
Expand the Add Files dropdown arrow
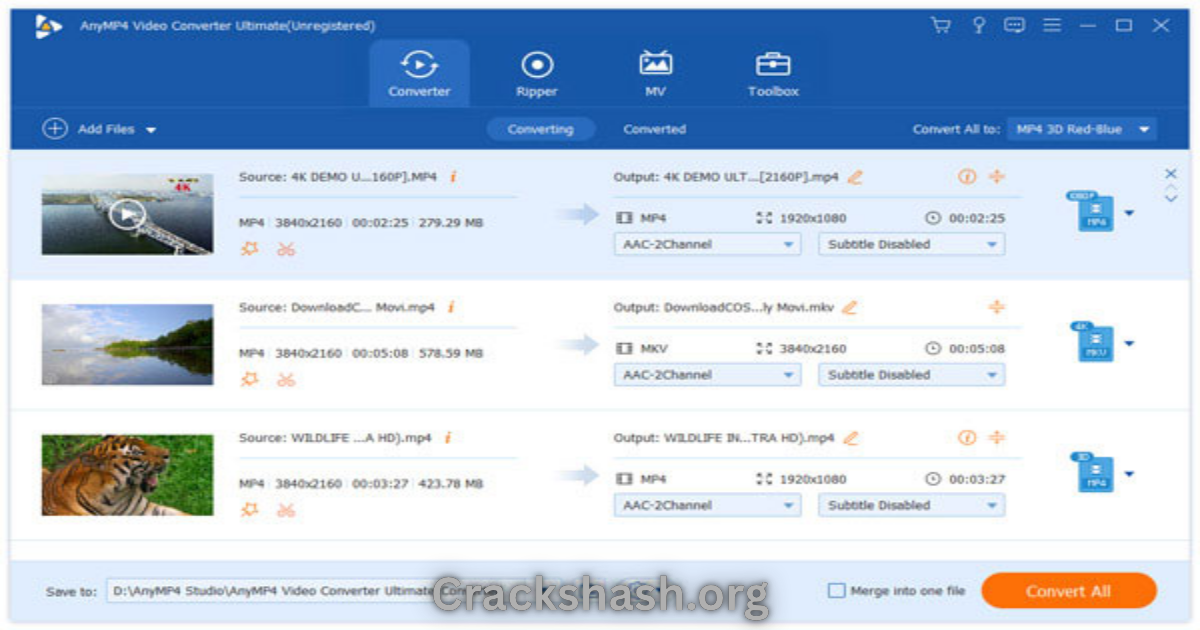(151, 130)
